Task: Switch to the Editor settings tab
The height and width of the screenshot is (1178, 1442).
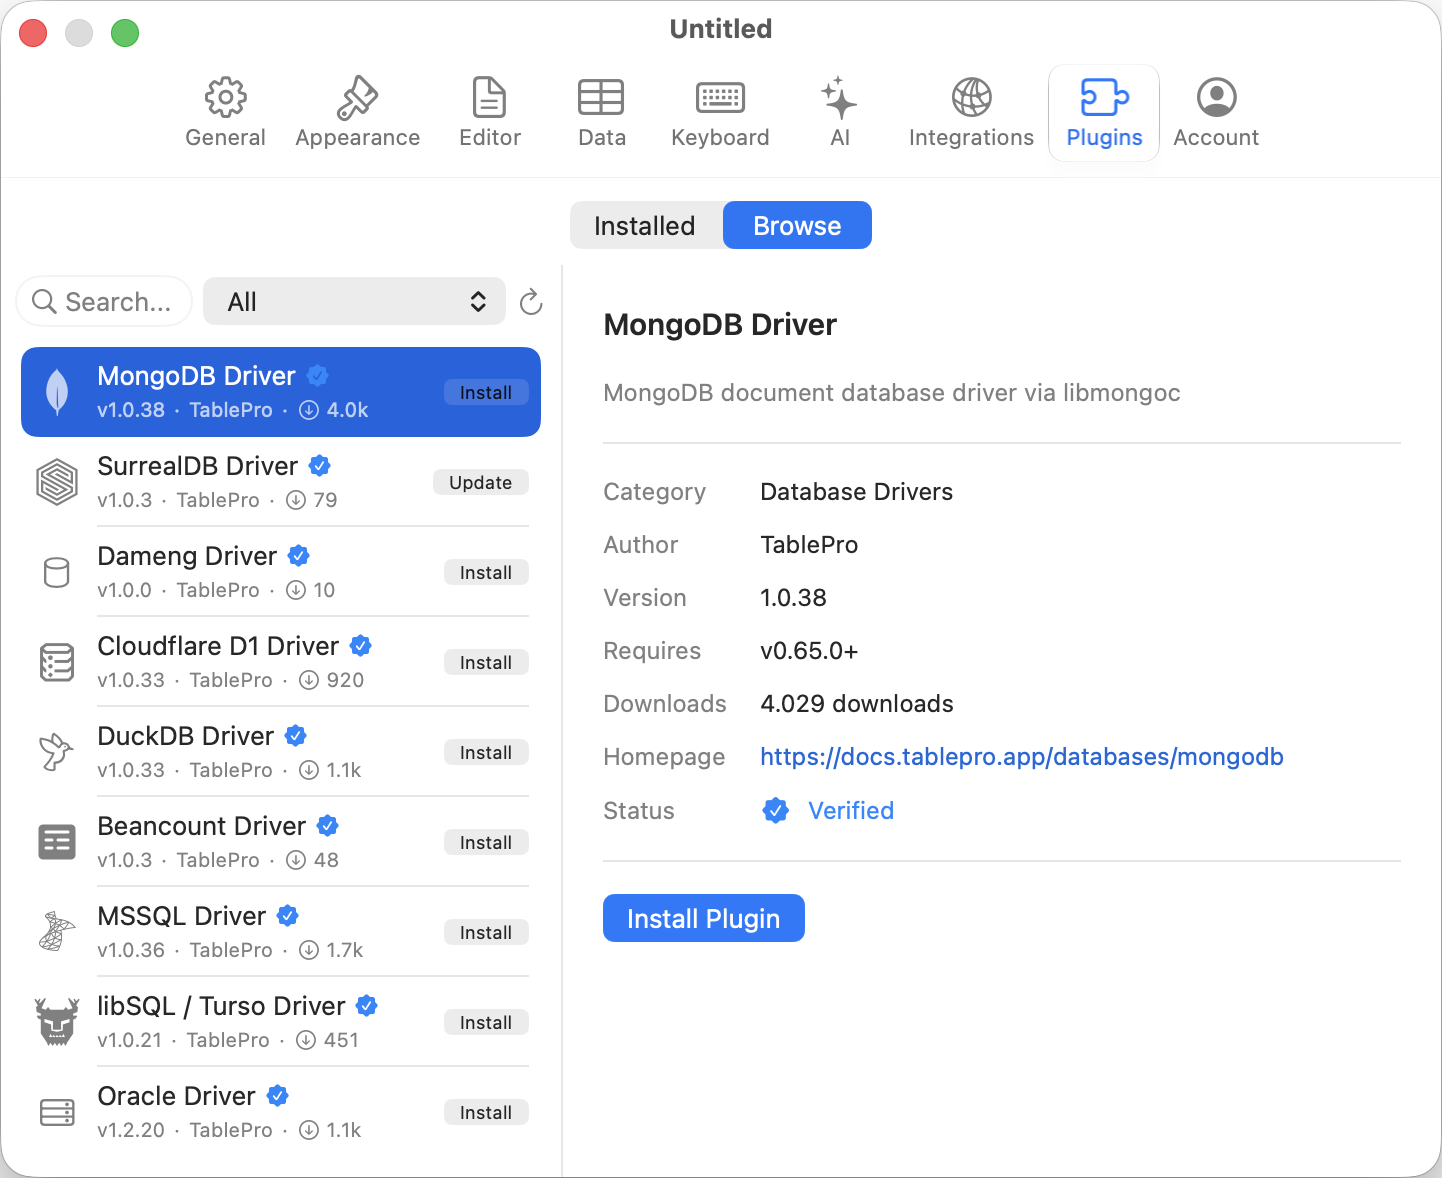Action: (x=490, y=112)
